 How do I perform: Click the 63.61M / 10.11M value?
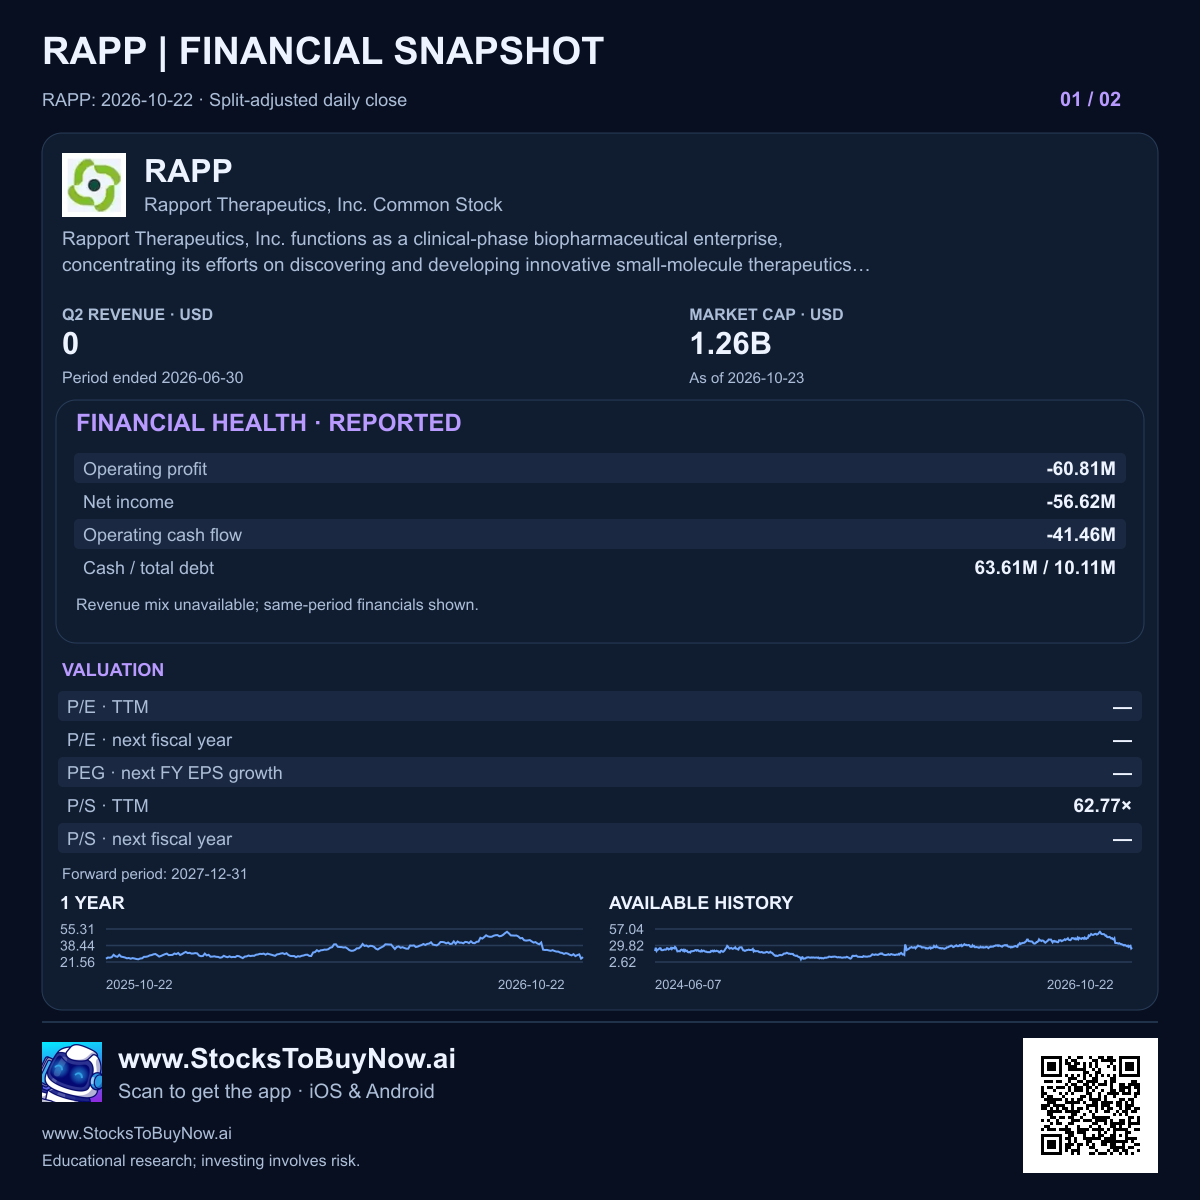tap(1045, 568)
